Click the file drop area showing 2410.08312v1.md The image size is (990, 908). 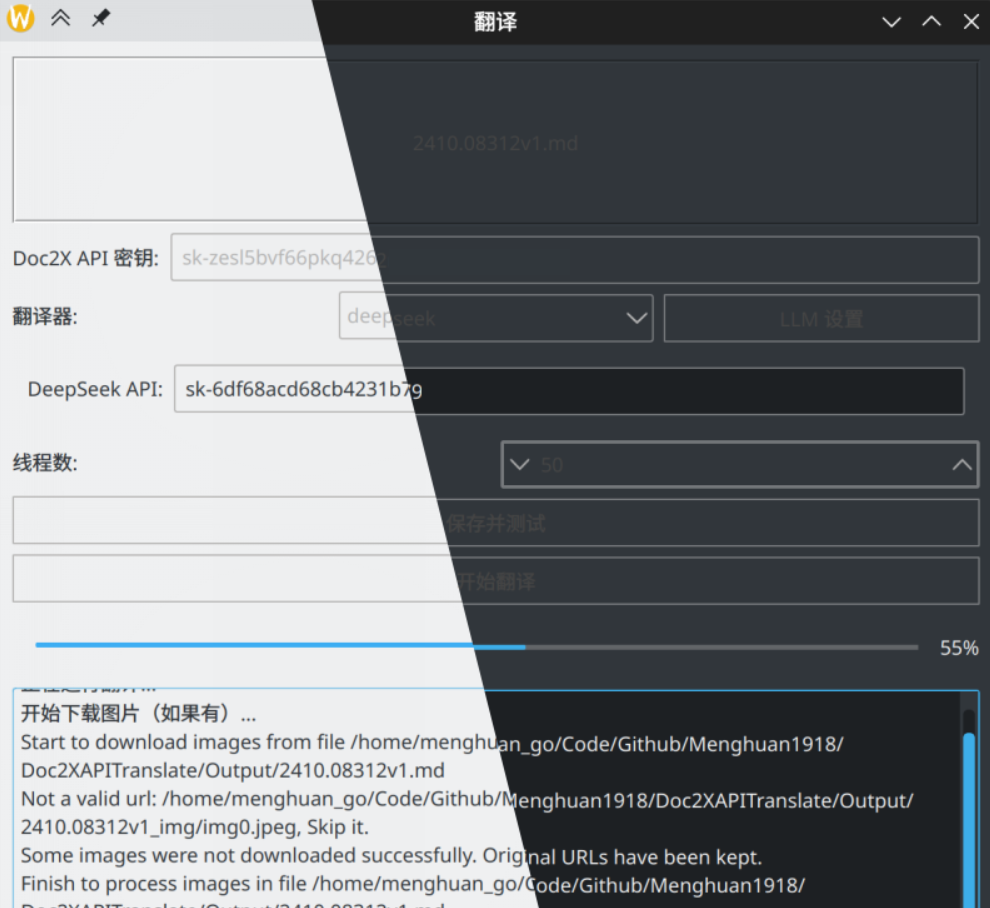pos(496,140)
